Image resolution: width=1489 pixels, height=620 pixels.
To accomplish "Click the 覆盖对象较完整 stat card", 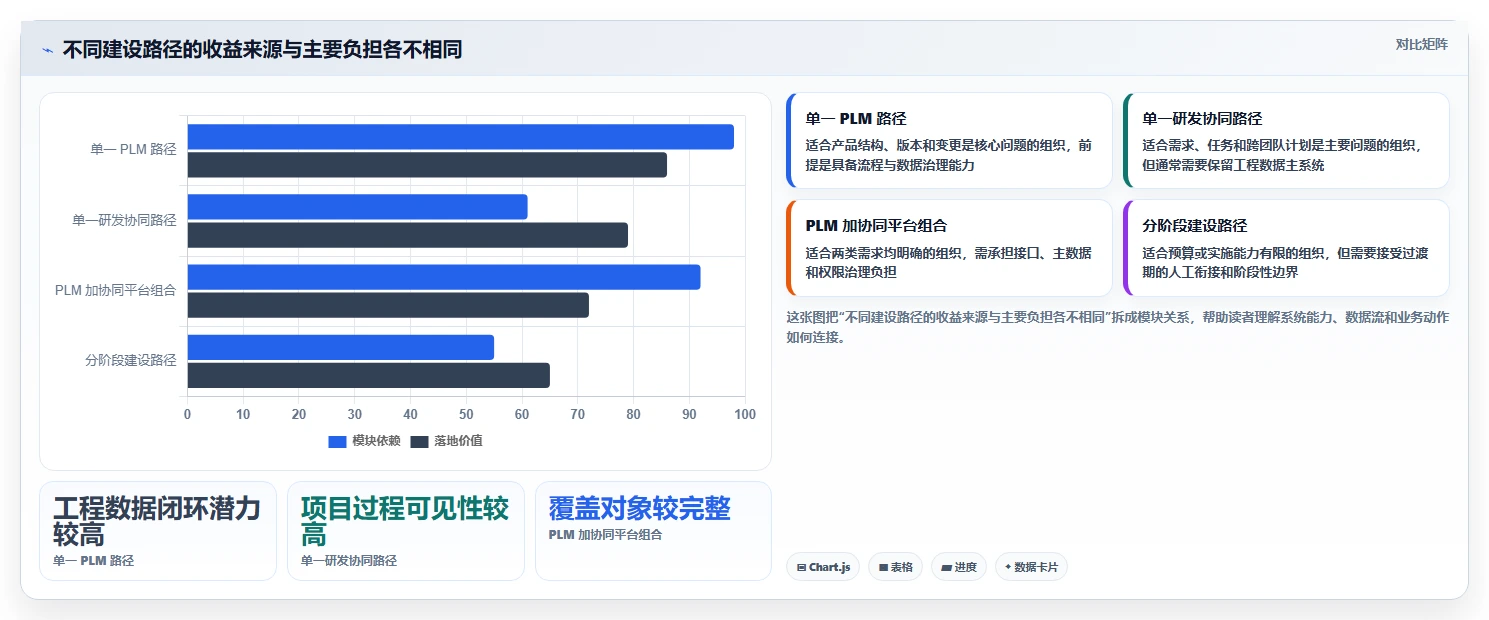I will tap(654, 531).
